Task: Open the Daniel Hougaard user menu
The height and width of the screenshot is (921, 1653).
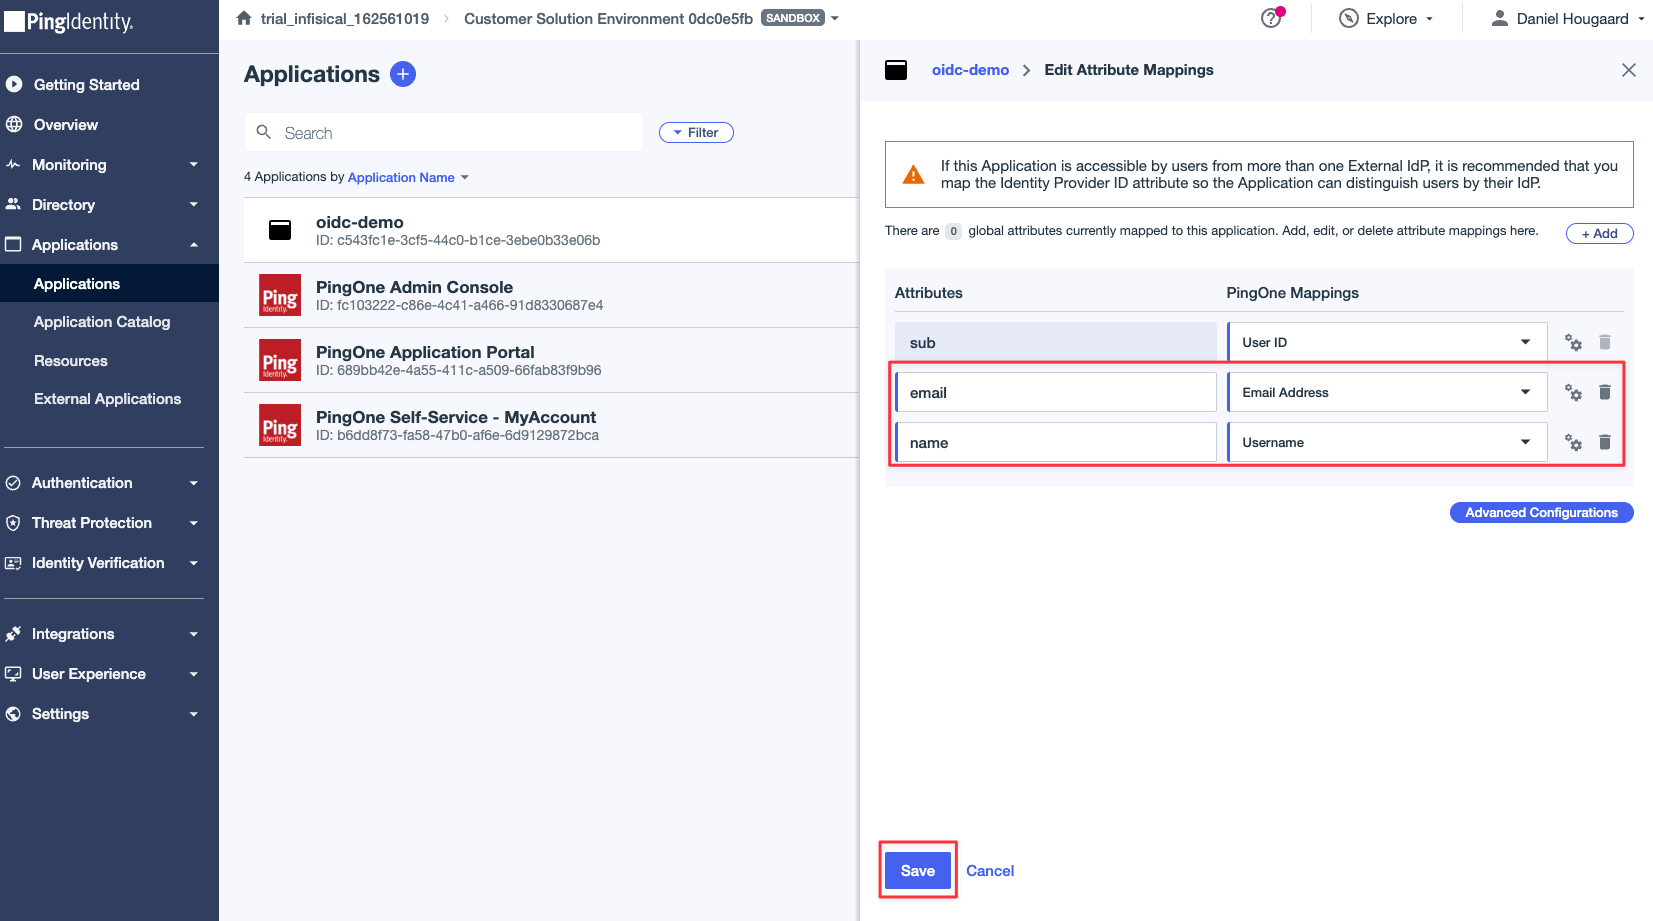Action: pos(1568,18)
